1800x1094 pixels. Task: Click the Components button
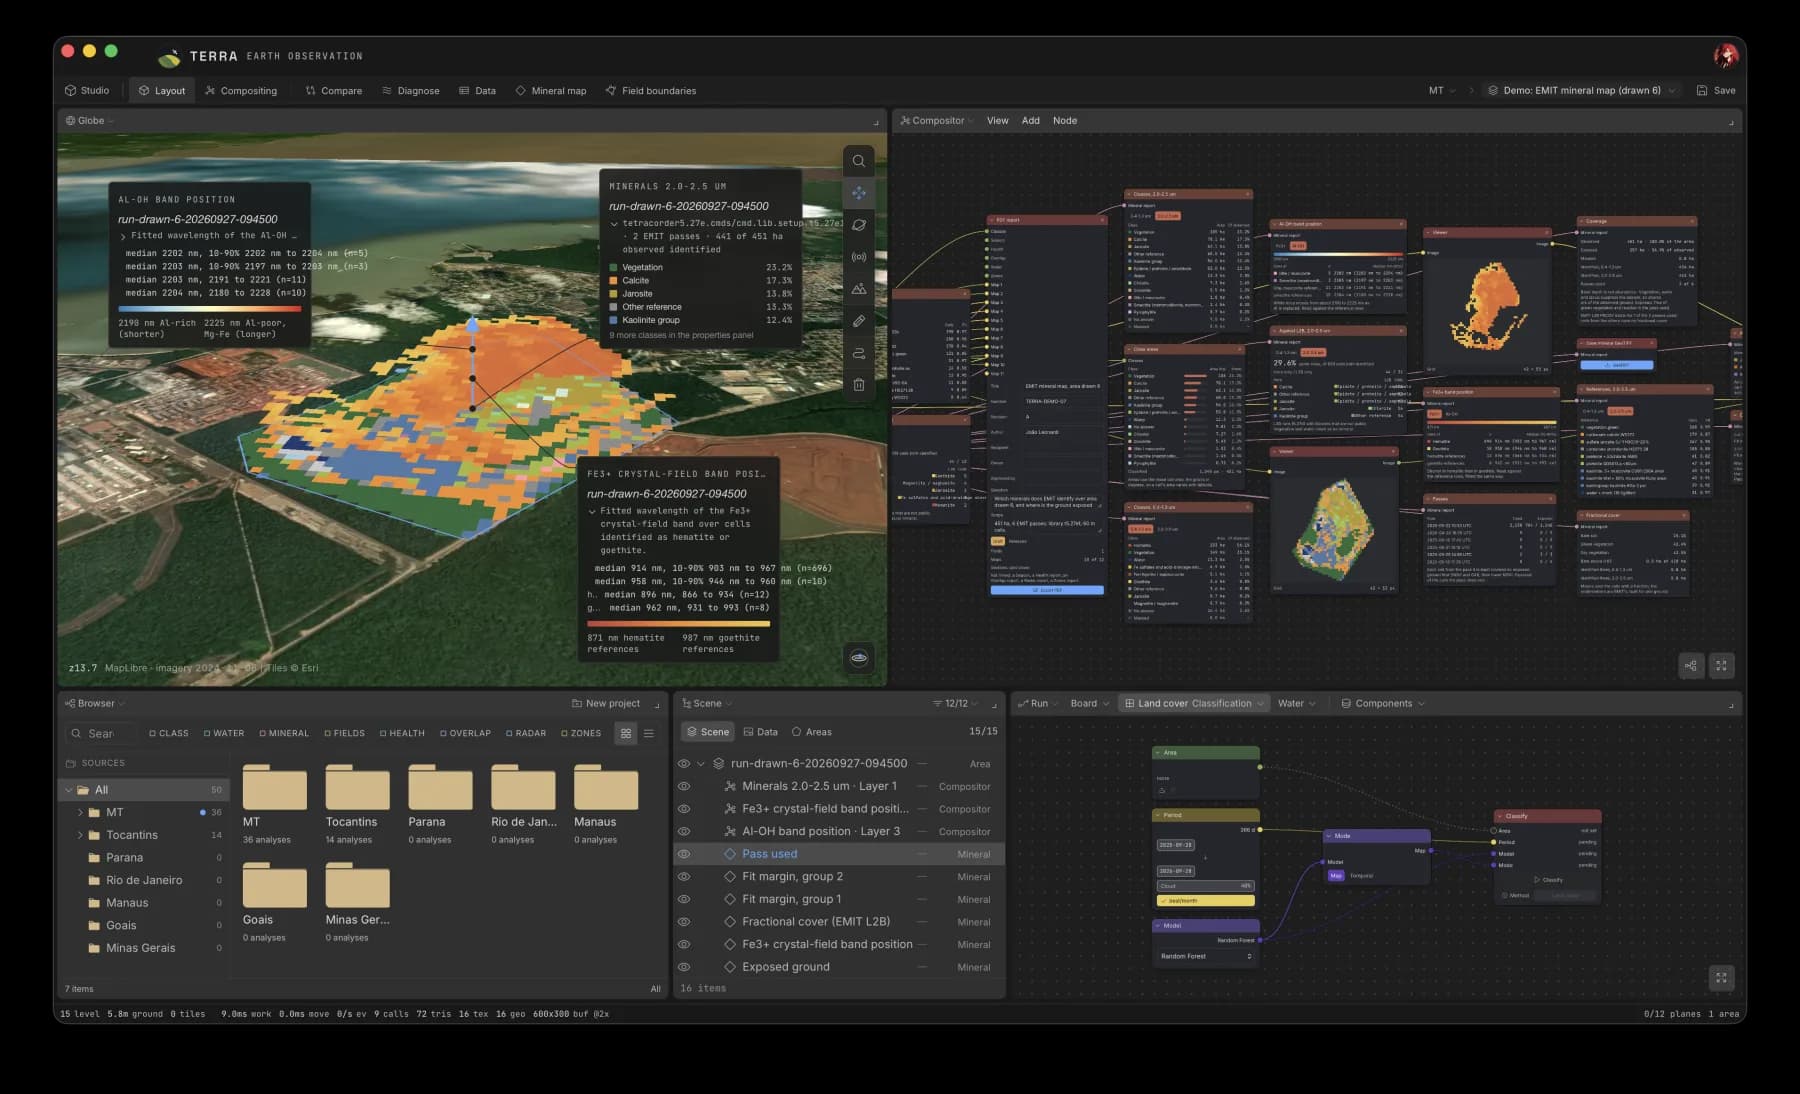1383,703
